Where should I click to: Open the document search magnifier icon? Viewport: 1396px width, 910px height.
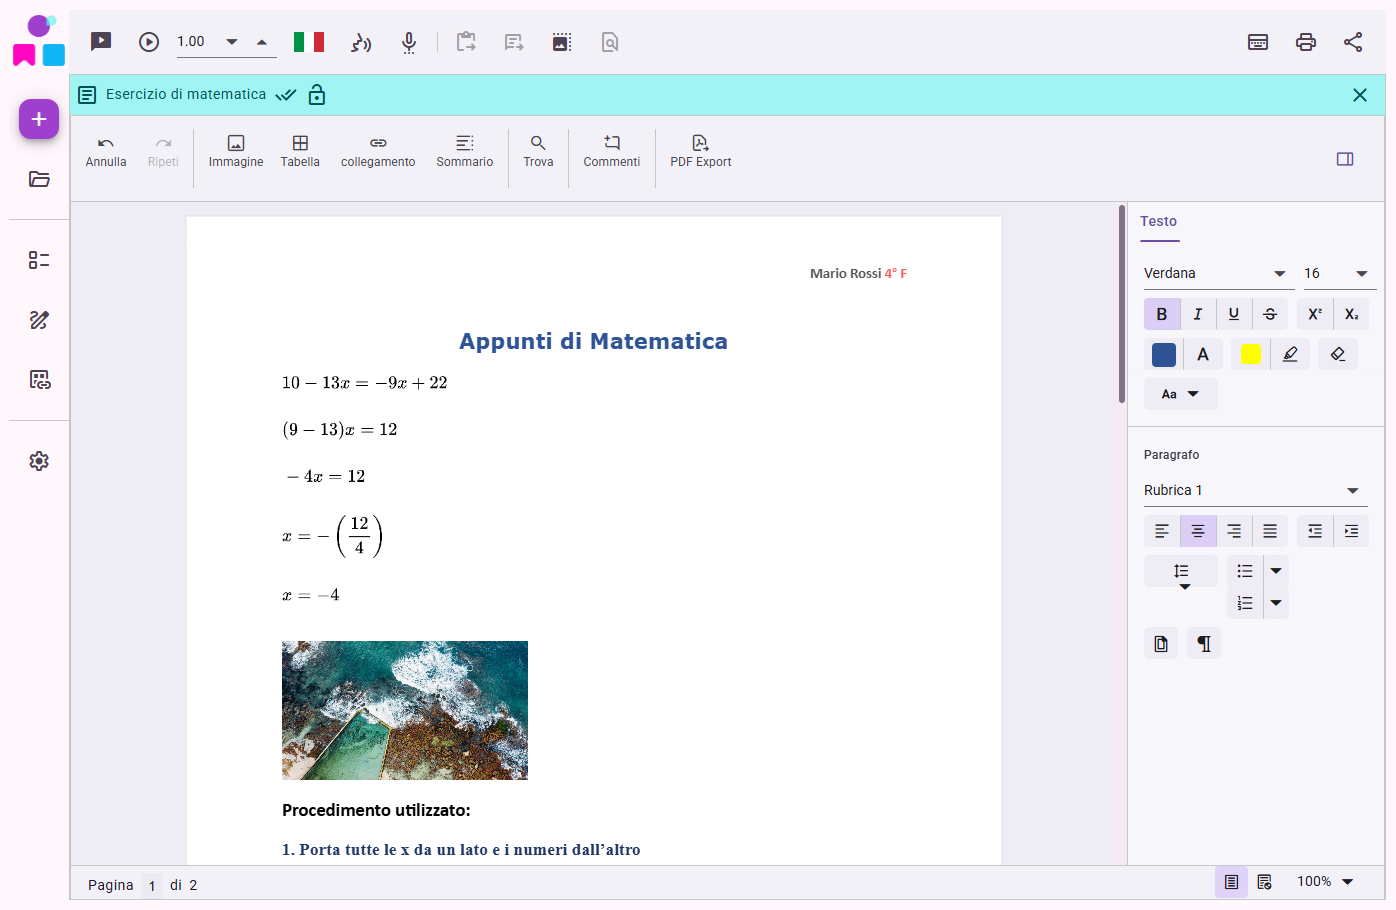(x=610, y=42)
